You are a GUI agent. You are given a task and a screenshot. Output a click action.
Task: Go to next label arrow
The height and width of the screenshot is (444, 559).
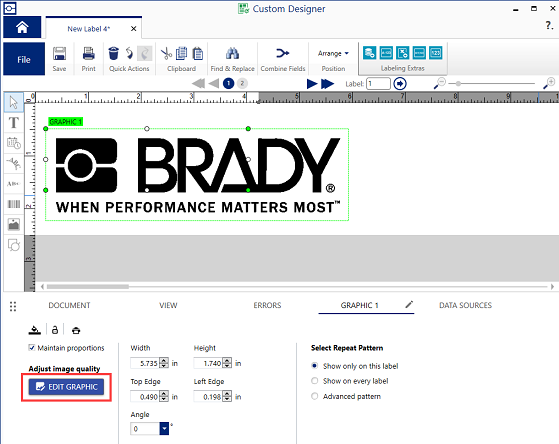point(312,84)
